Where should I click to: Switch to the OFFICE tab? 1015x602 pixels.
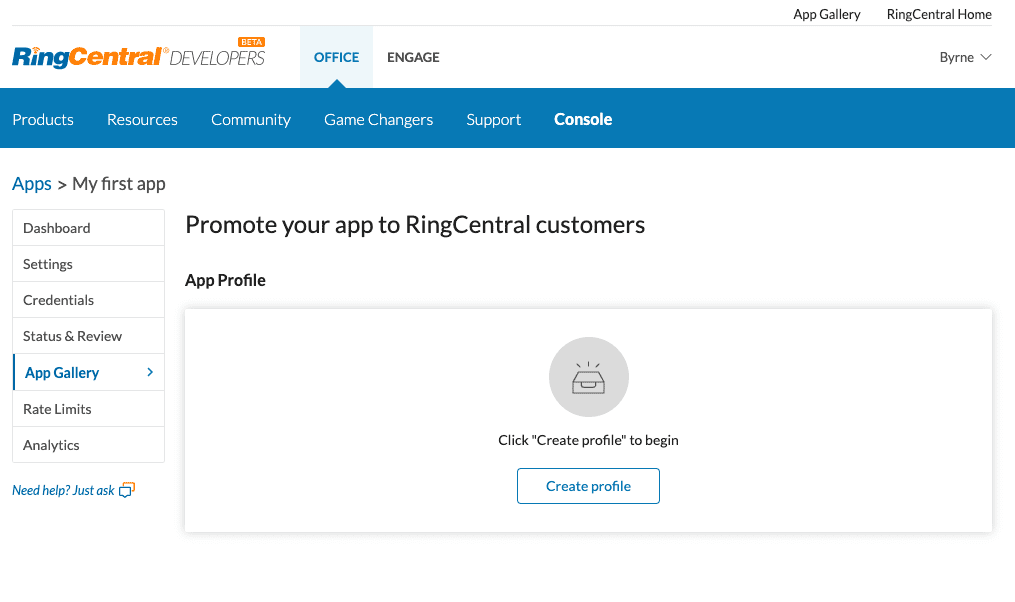coord(336,57)
